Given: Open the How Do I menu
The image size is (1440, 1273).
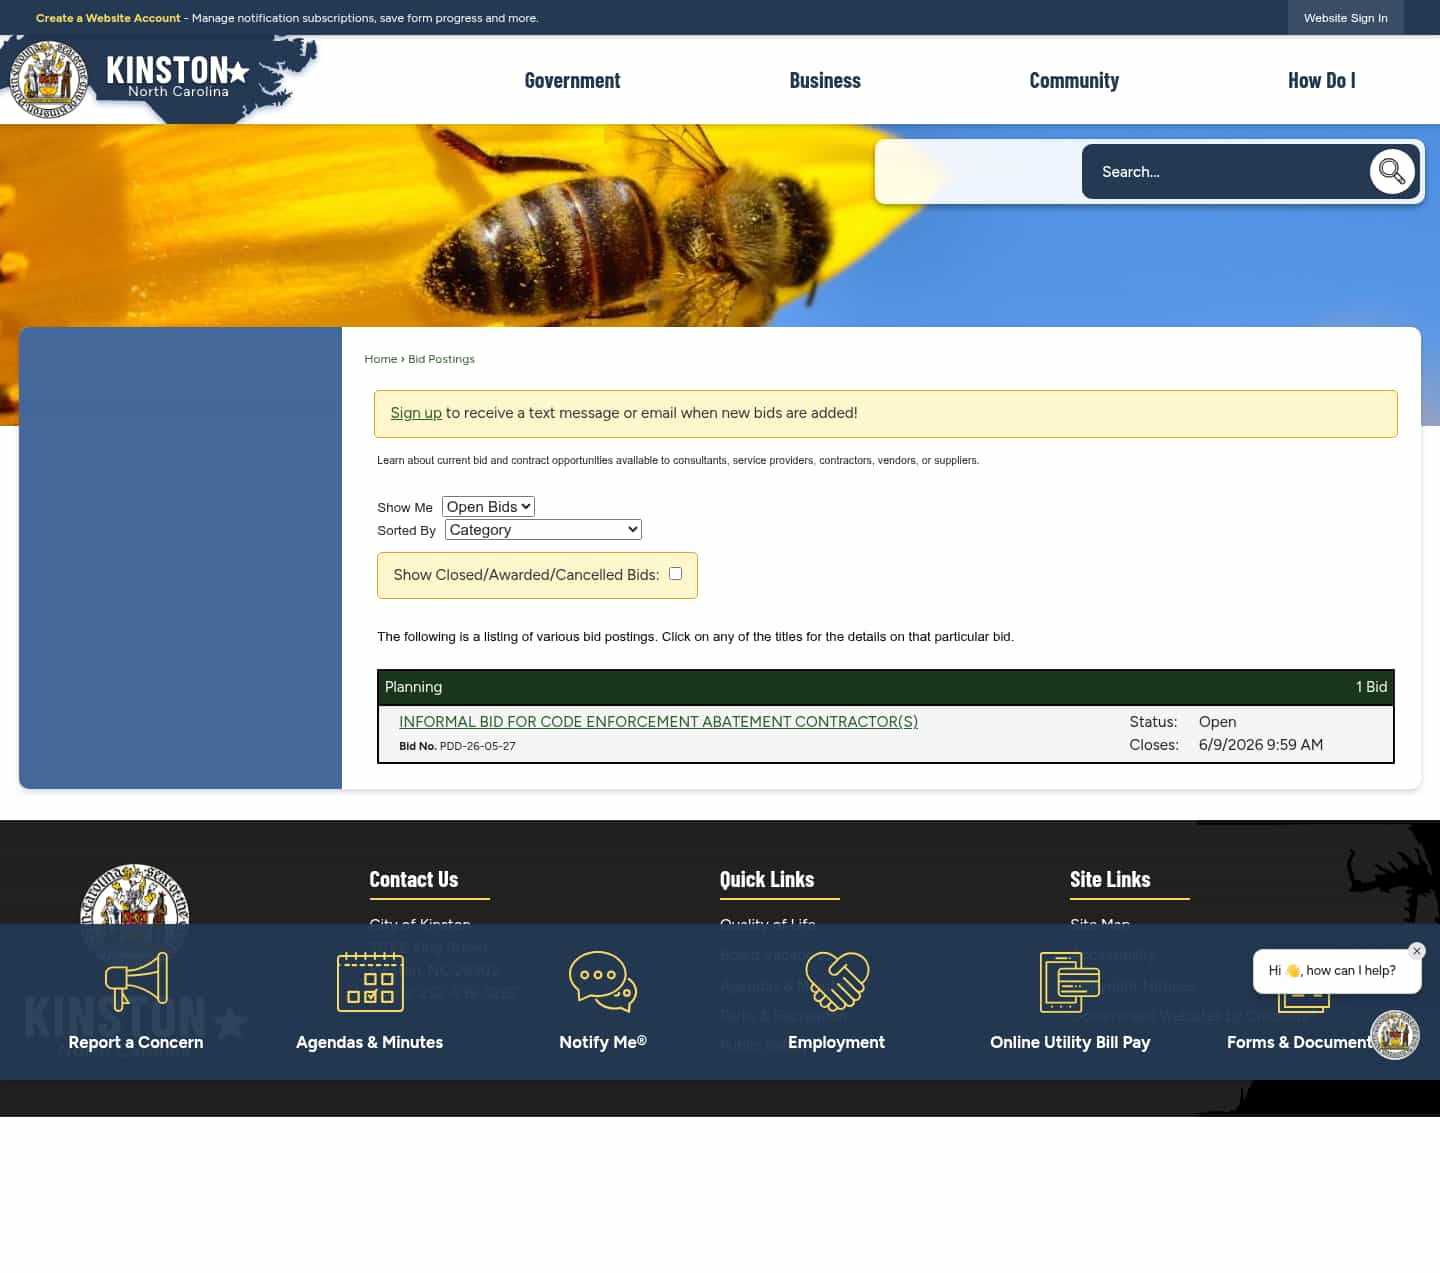Looking at the screenshot, I should 1322,81.
